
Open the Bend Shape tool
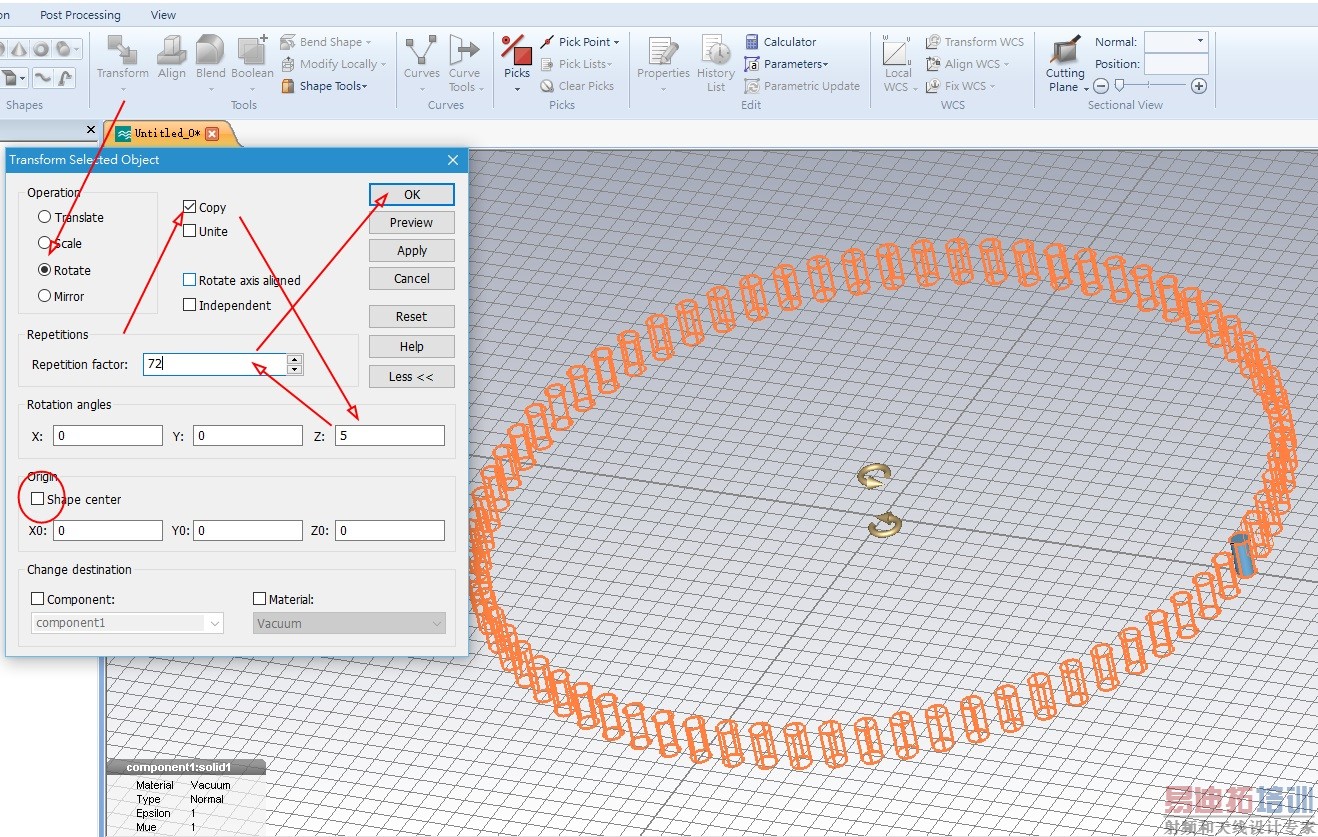(325, 42)
